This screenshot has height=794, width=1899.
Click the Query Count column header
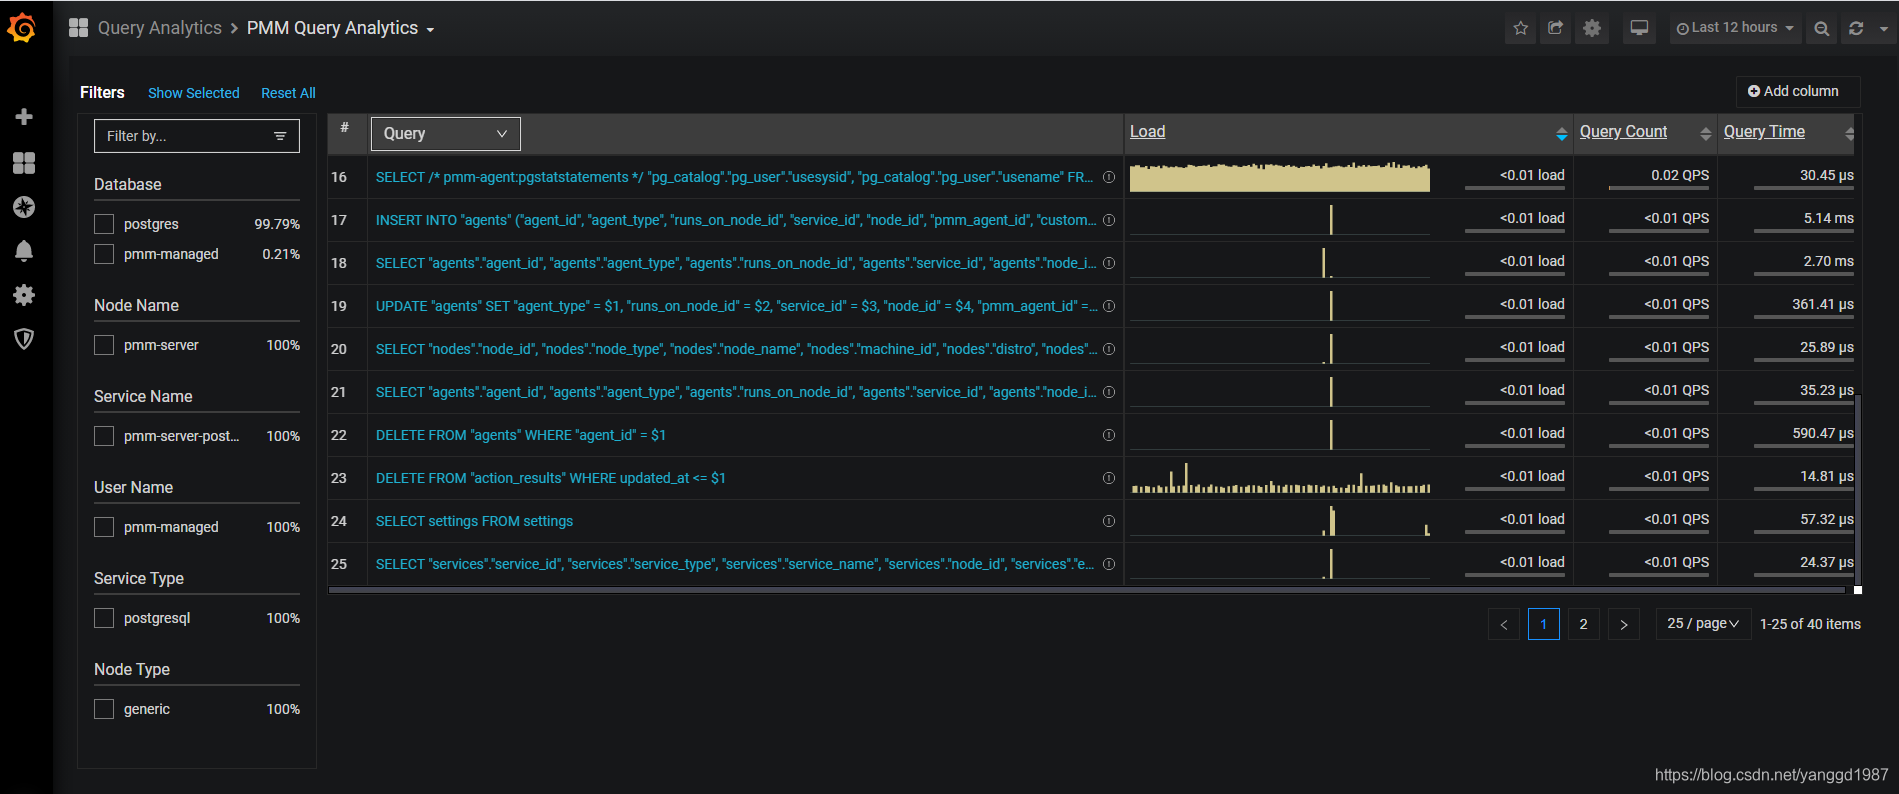[1623, 132]
